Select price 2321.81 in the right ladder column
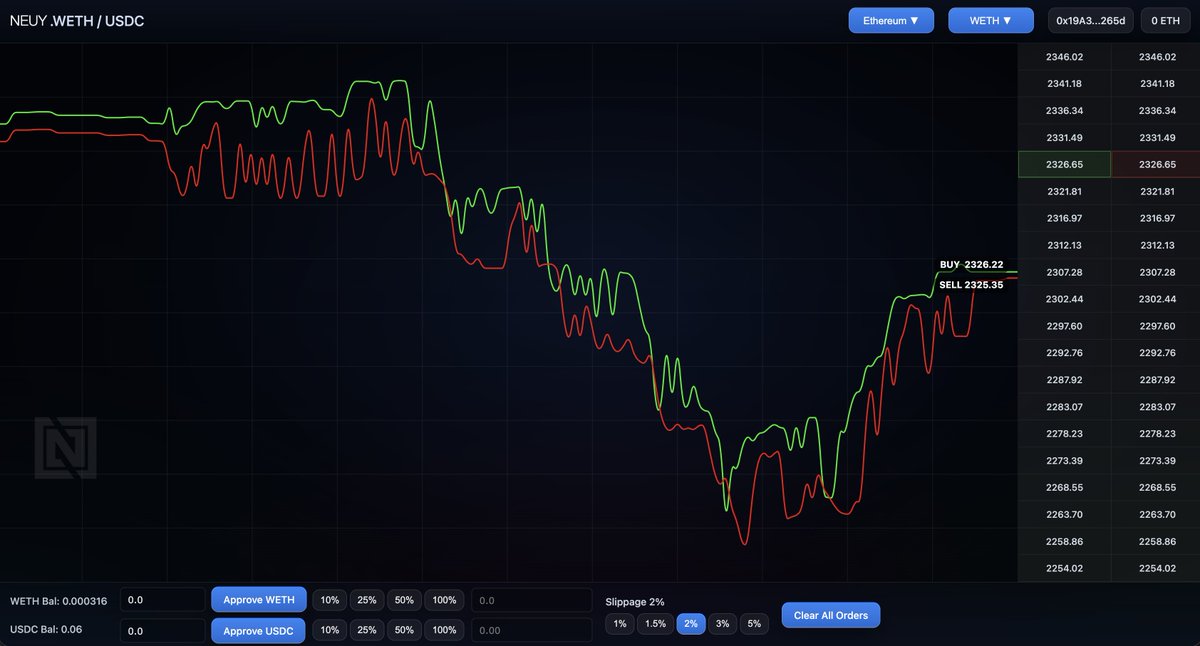 tap(1157, 191)
